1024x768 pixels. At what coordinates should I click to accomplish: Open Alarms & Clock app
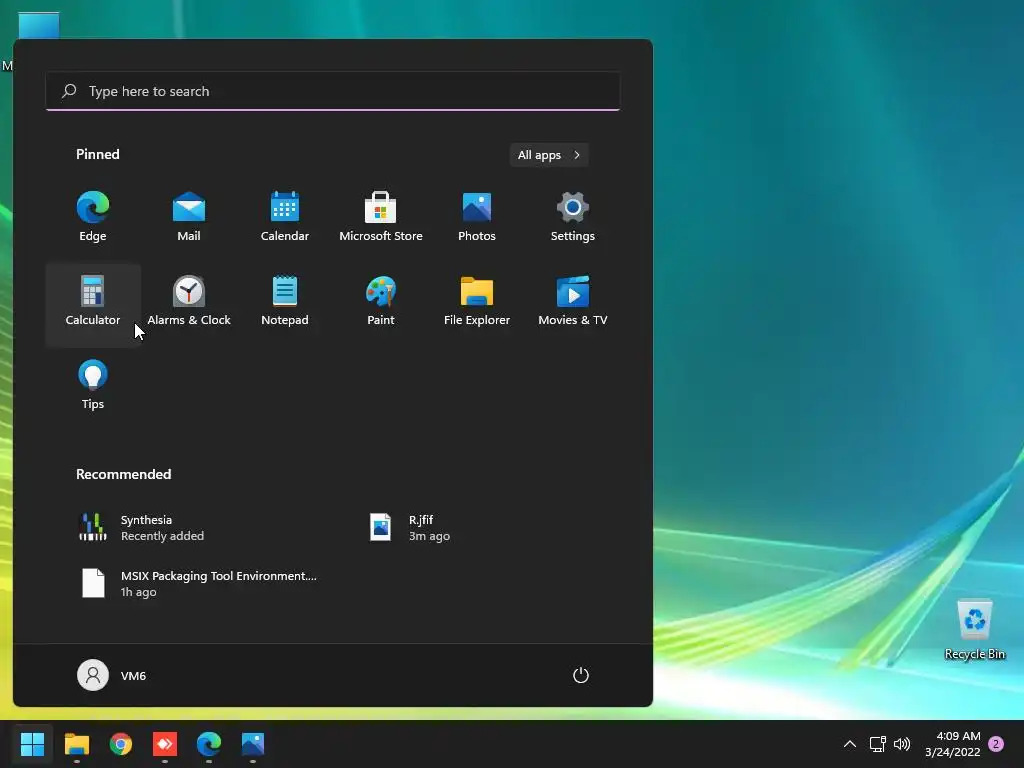click(189, 302)
